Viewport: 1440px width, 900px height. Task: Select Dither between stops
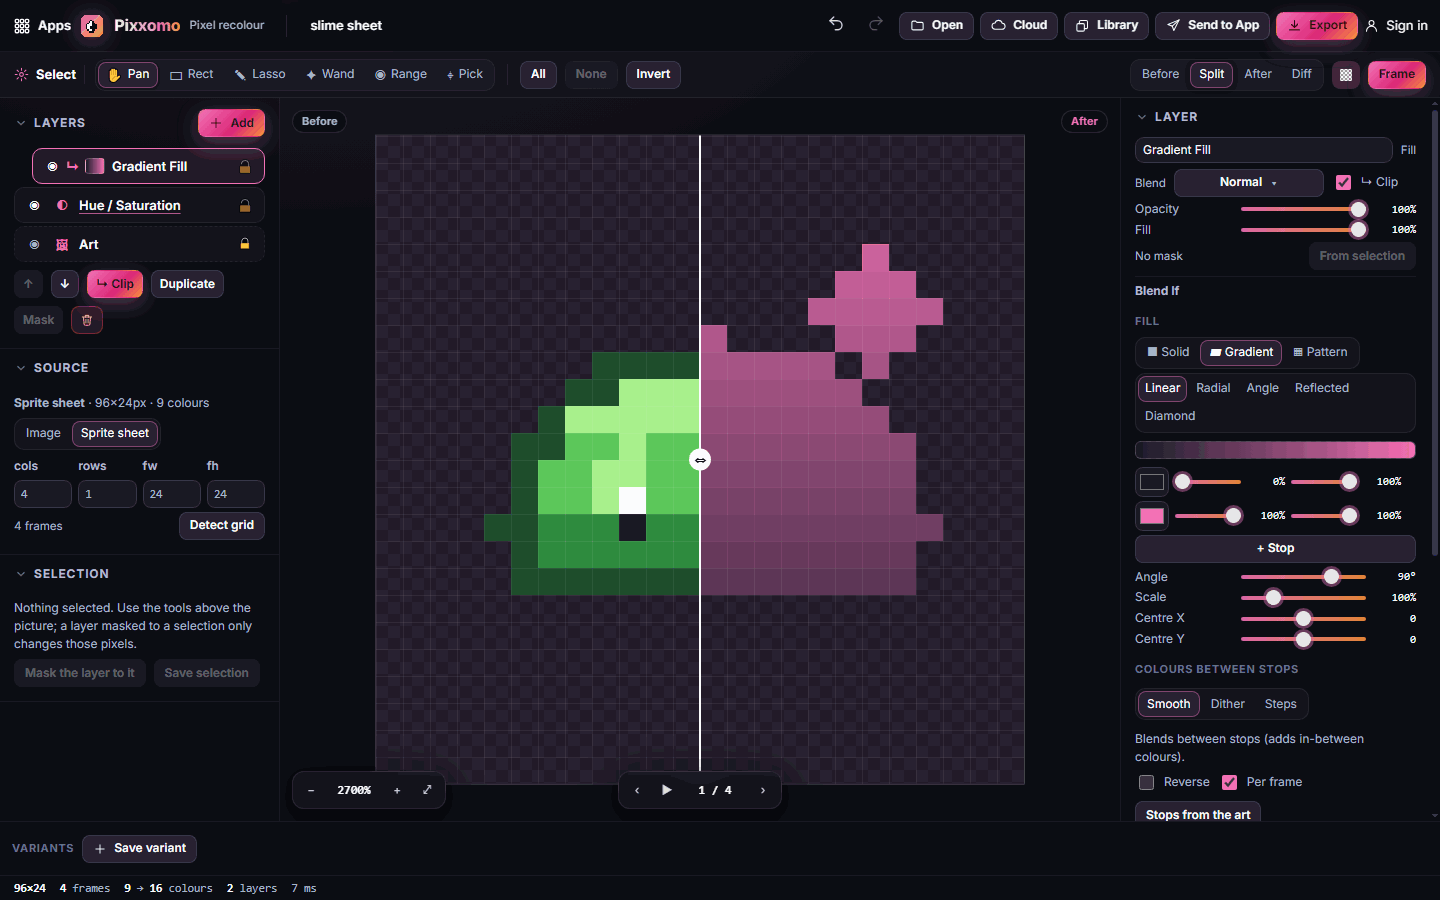point(1227,704)
